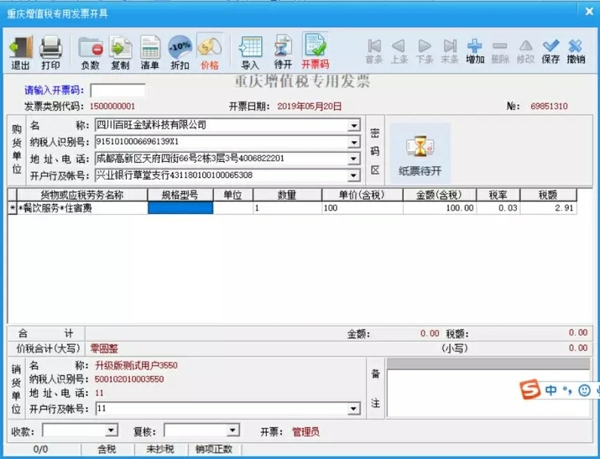Open the 清单 list icon

point(150,50)
